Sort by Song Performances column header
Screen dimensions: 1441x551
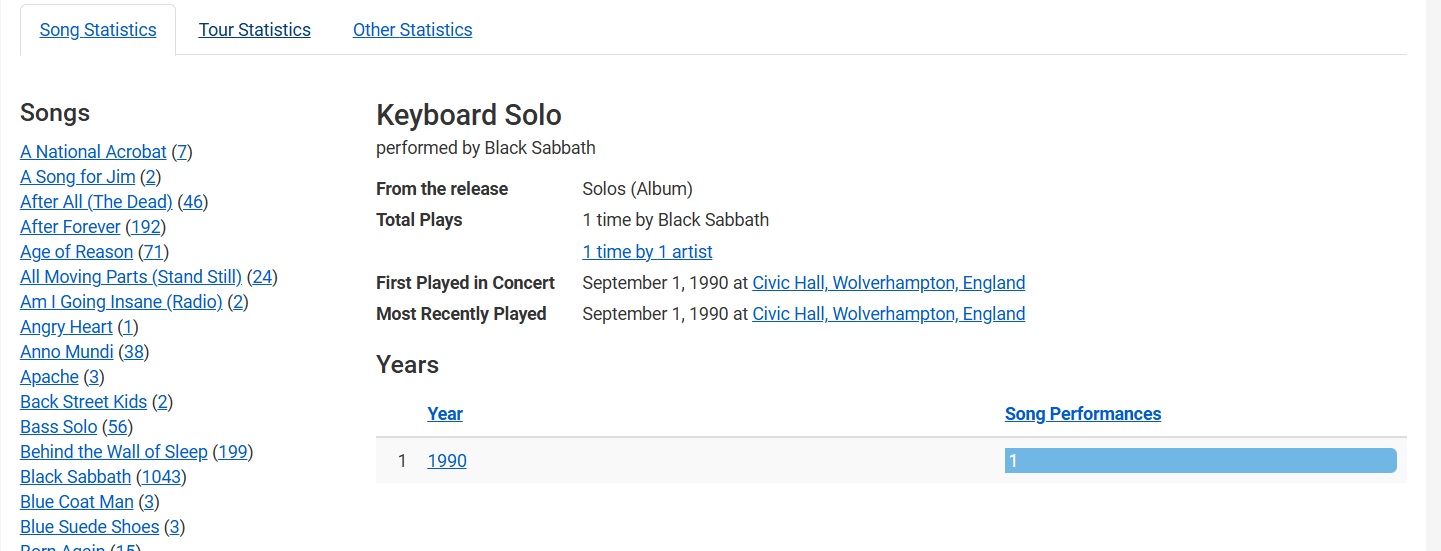tap(1083, 414)
